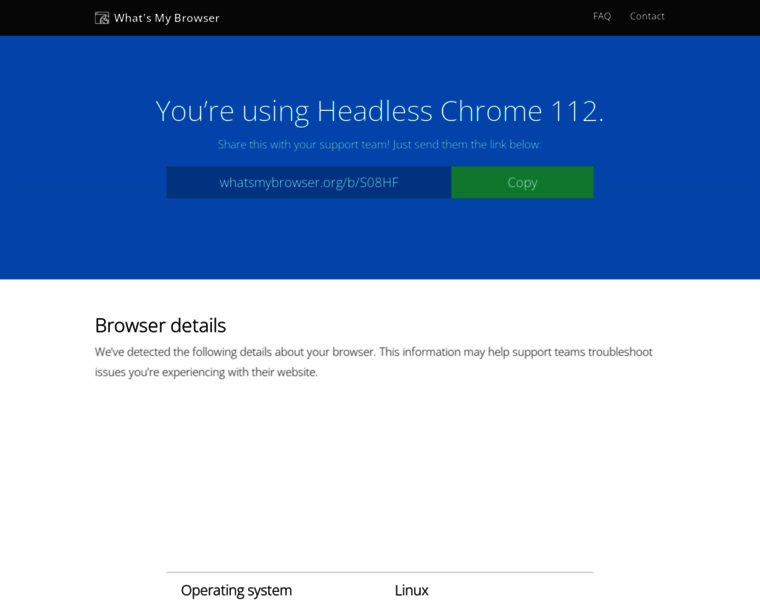This screenshot has width=760, height=600.
Task: Open the What's My Browser home link
Action: (x=157, y=18)
